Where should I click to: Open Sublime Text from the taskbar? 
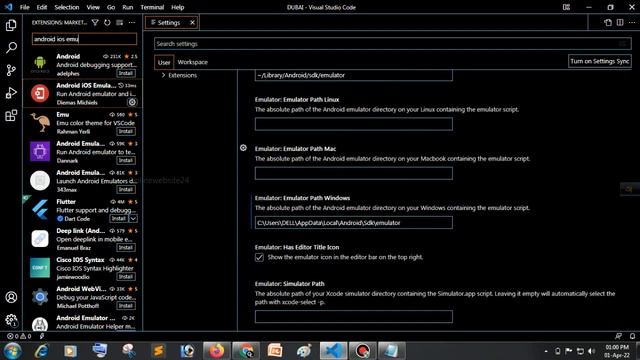pos(158,351)
